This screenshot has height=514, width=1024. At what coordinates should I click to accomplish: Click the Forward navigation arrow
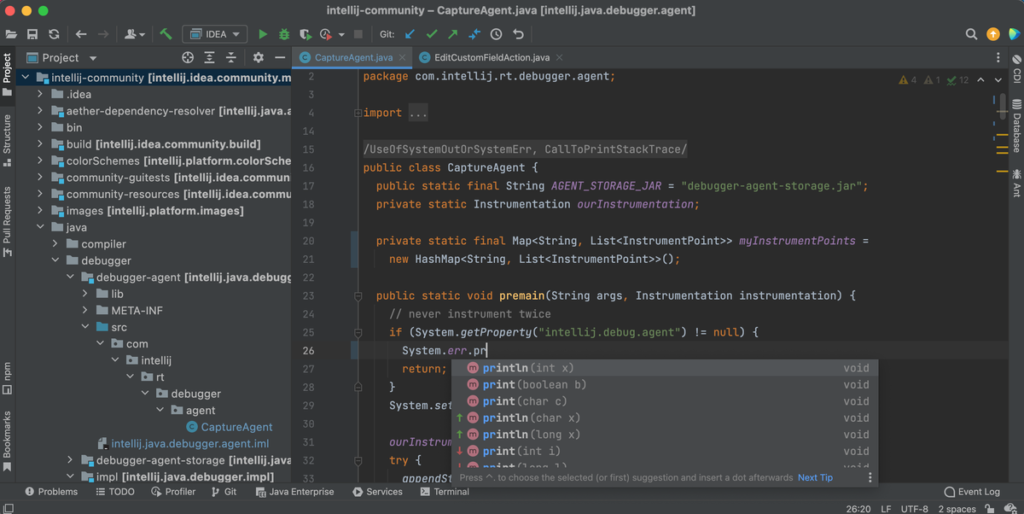point(103,34)
